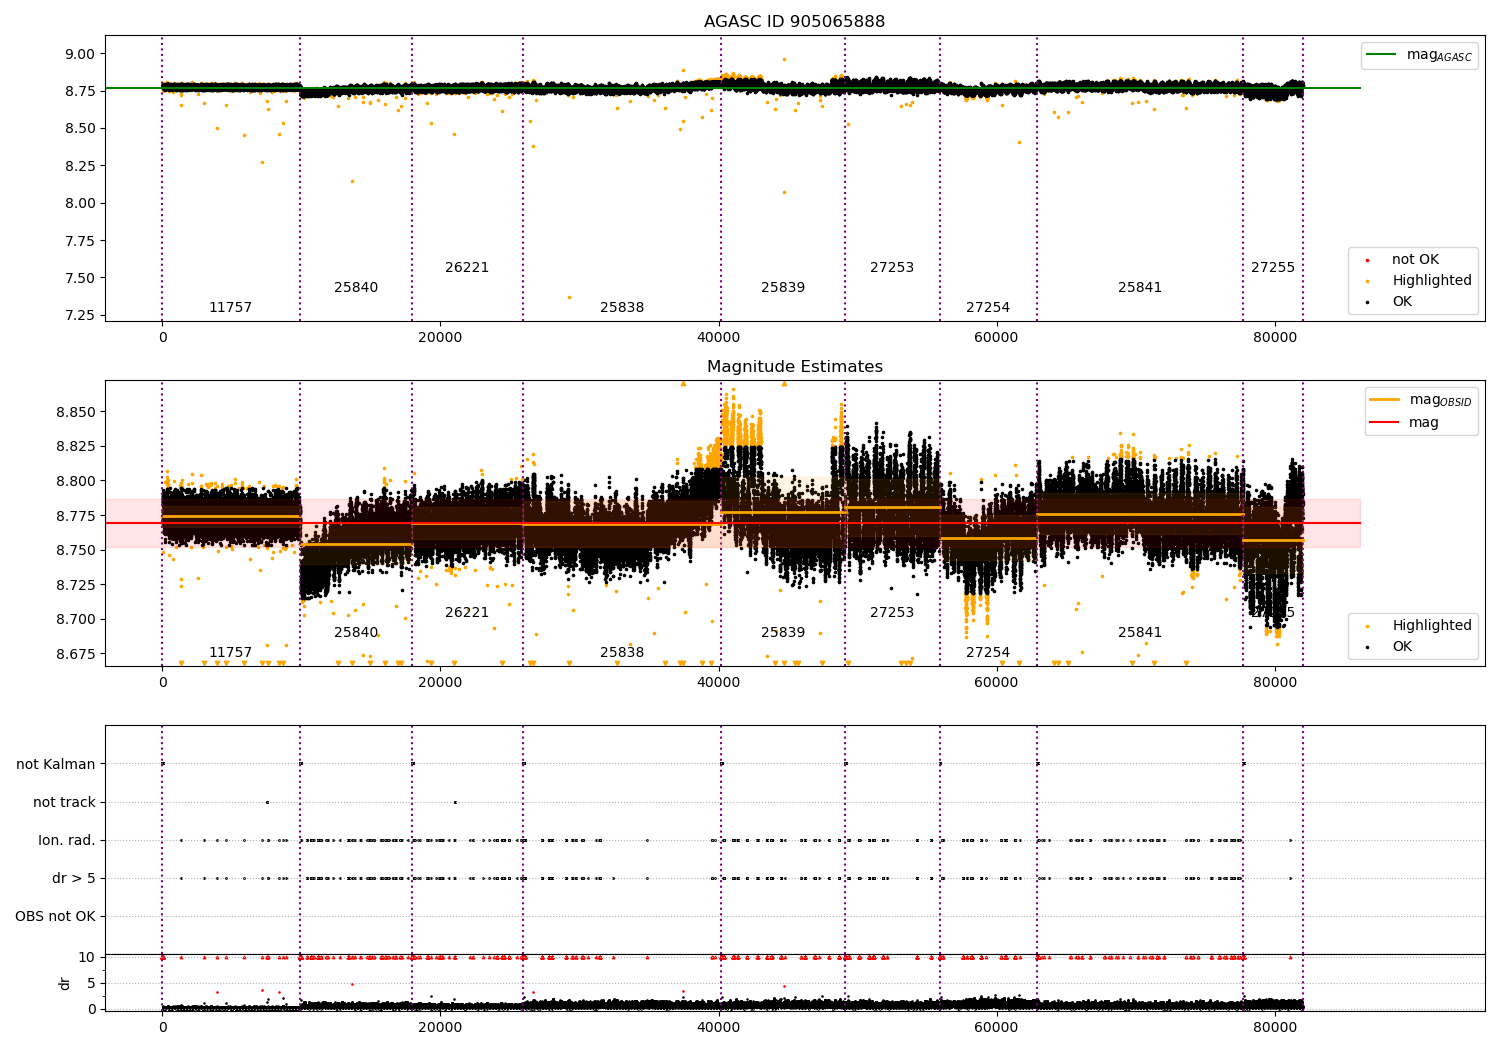This screenshot has height=1050, width=1500.
Task: Click the "OBS not OK" flag row label
Action: pos(55,917)
